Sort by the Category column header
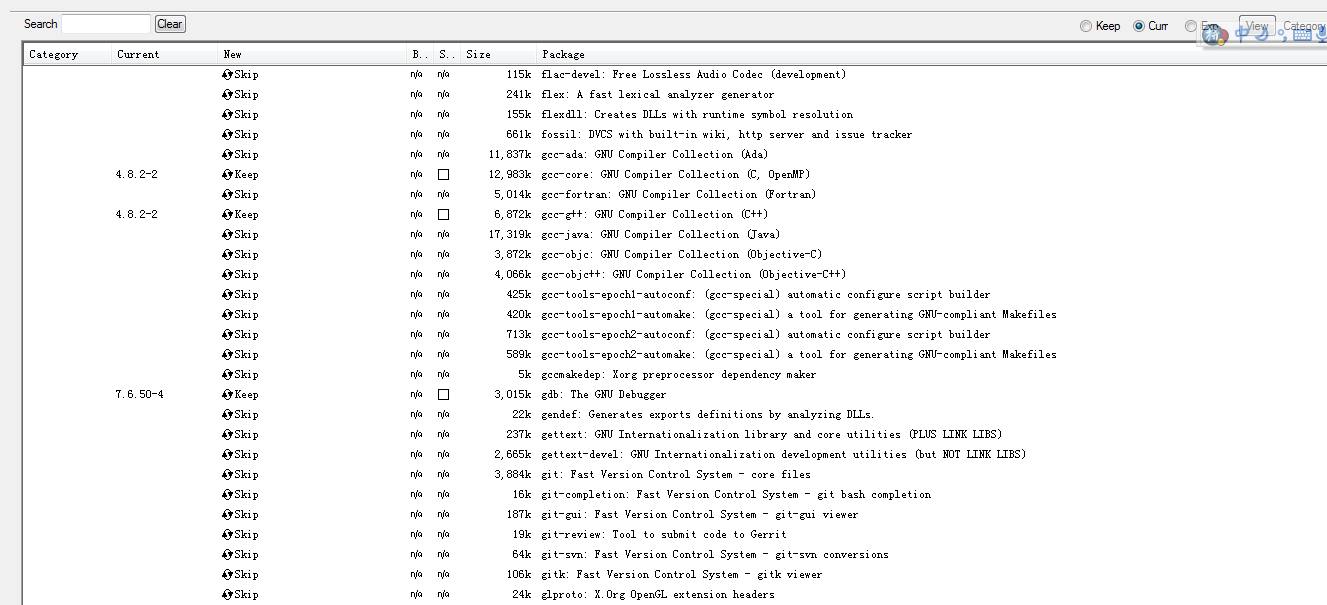 pyautogui.click(x=67, y=54)
